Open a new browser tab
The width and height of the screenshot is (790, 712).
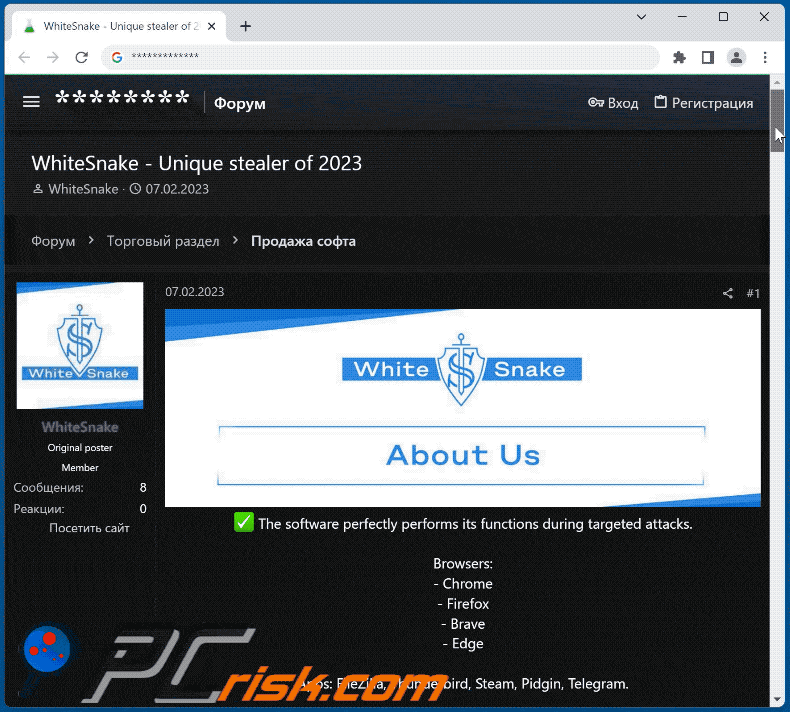[x=246, y=26]
